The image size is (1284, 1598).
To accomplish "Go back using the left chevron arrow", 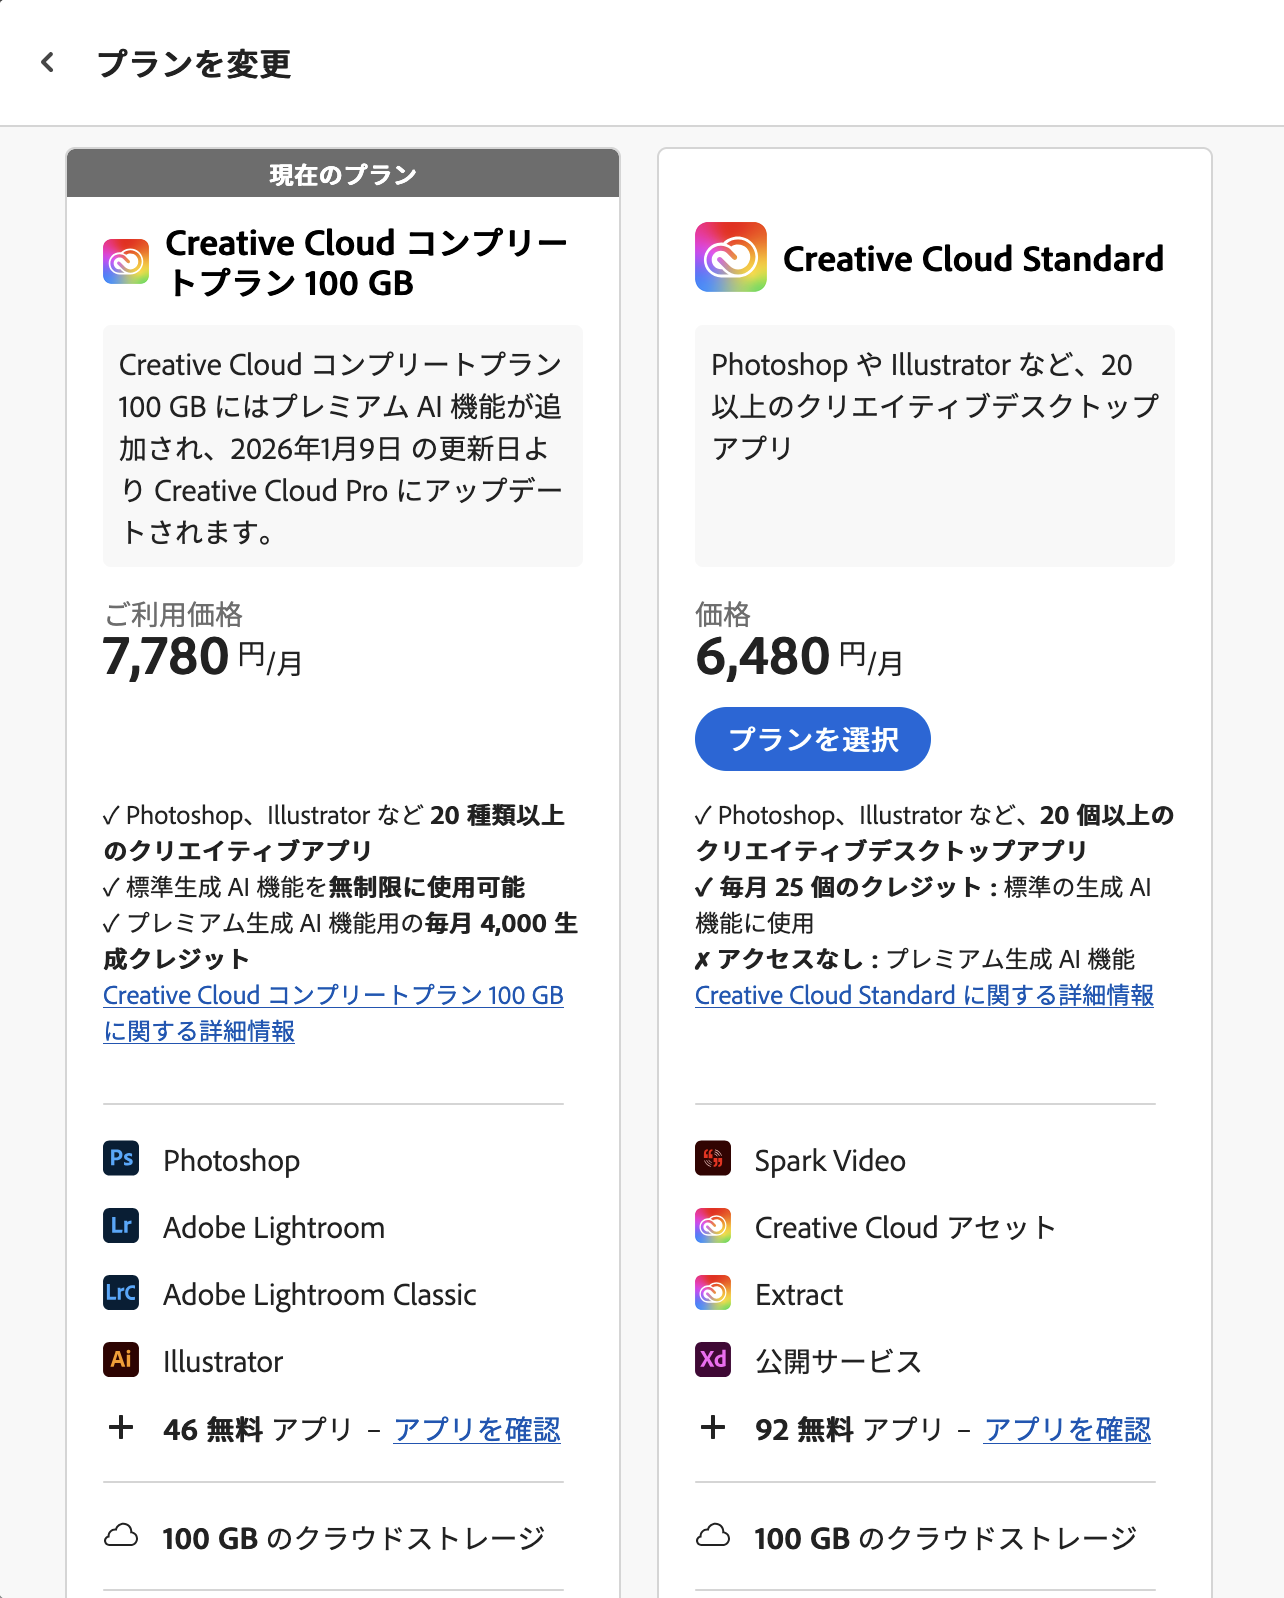I will 47,63.
